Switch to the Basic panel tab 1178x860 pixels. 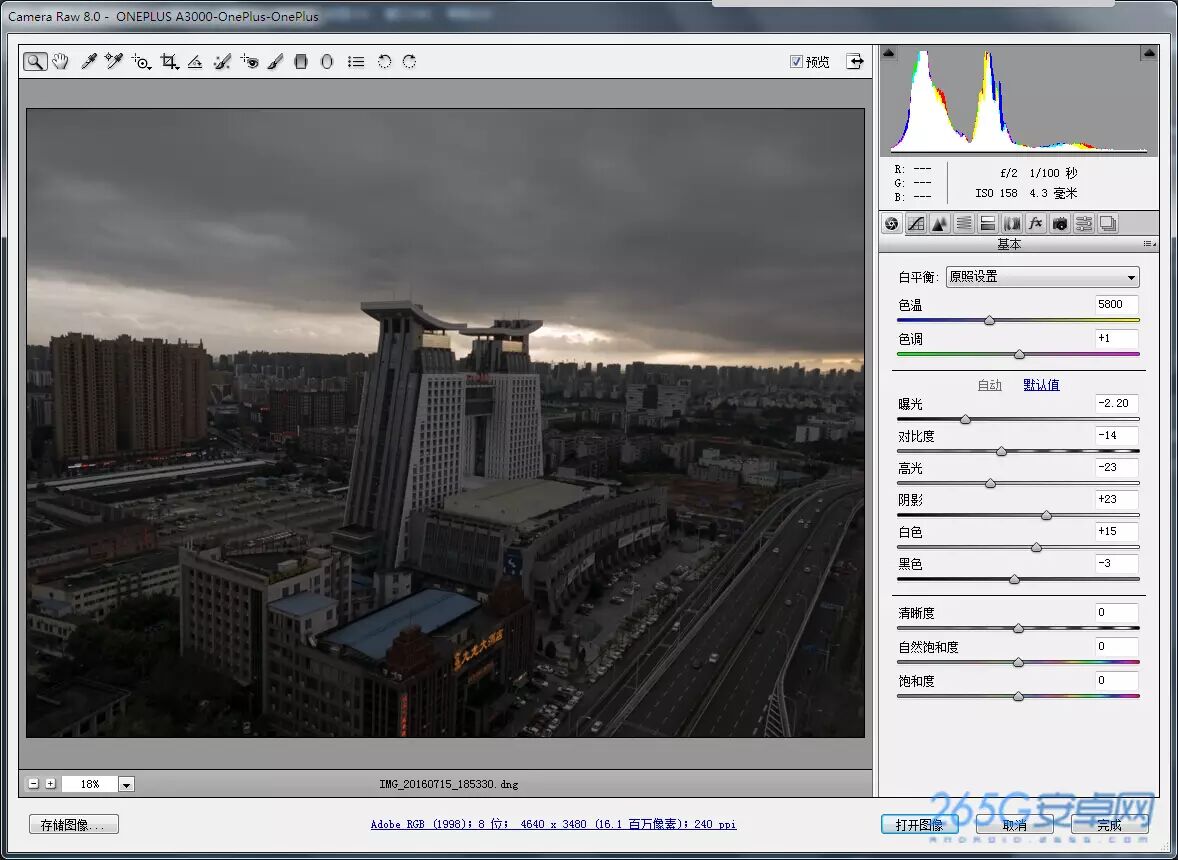tap(892, 223)
